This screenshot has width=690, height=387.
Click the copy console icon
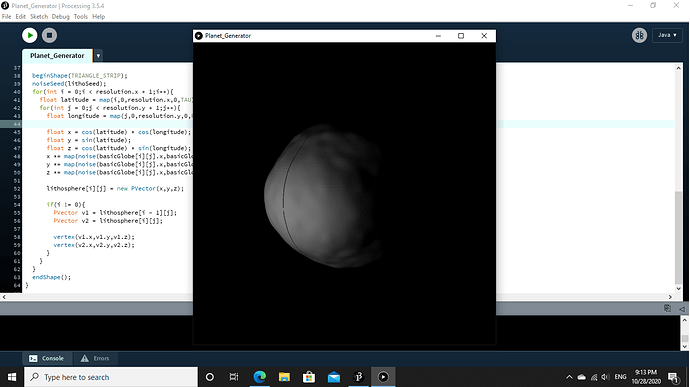coord(668,308)
